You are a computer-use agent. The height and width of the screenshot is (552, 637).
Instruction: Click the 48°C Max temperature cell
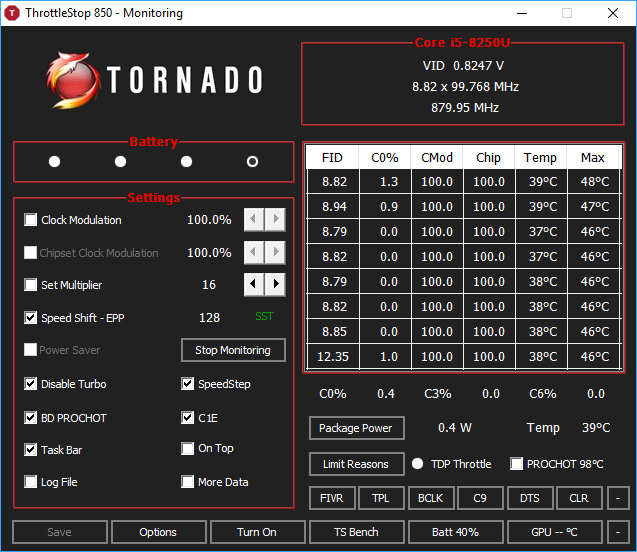[x=595, y=182]
